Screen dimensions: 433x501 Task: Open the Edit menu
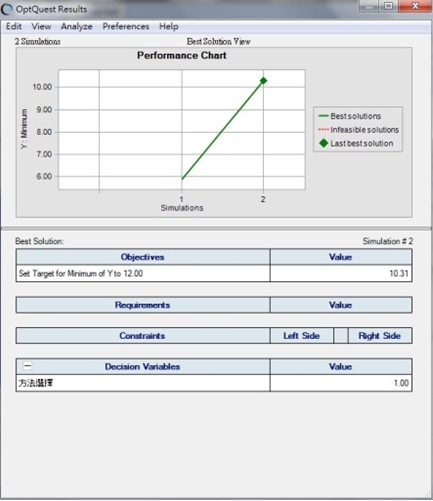[14, 26]
